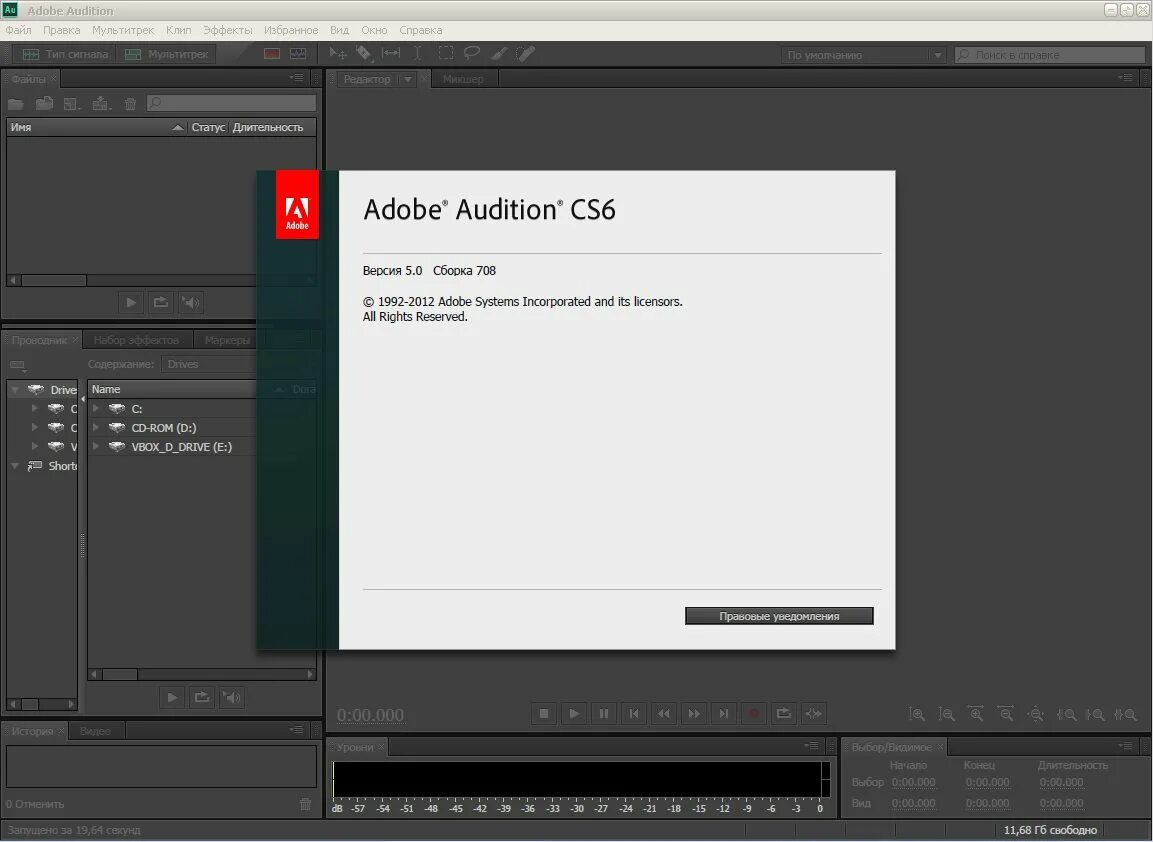Show the Spectral Pitch Display
The image size is (1153, 842).
(298, 54)
